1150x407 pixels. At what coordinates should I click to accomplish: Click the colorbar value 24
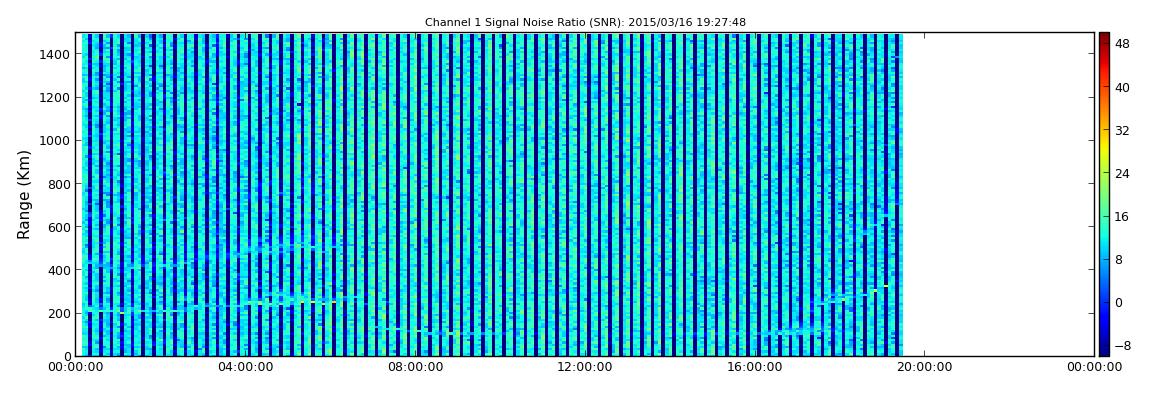(x=1122, y=174)
